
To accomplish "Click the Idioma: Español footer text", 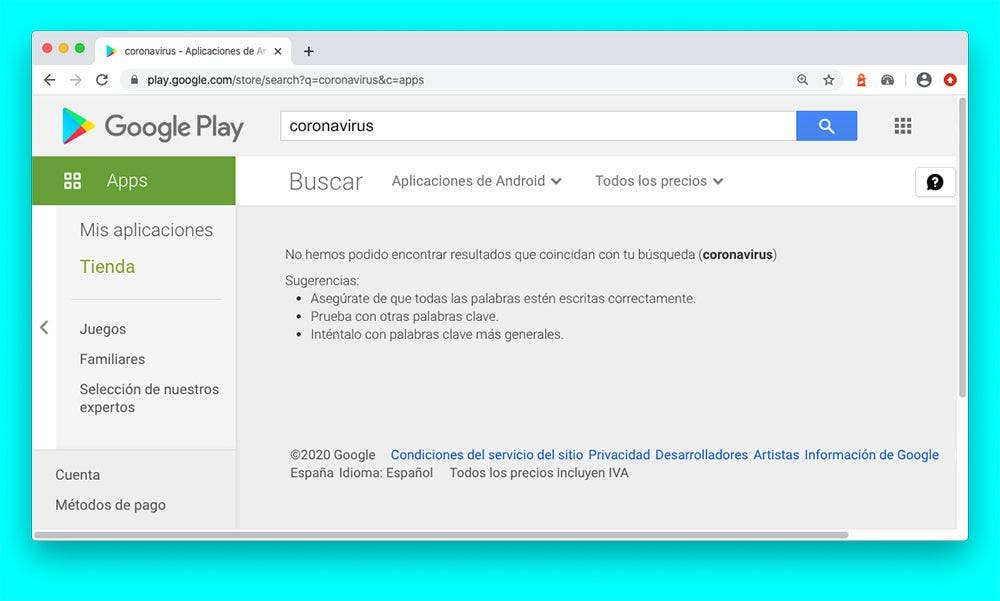I will 386,473.
